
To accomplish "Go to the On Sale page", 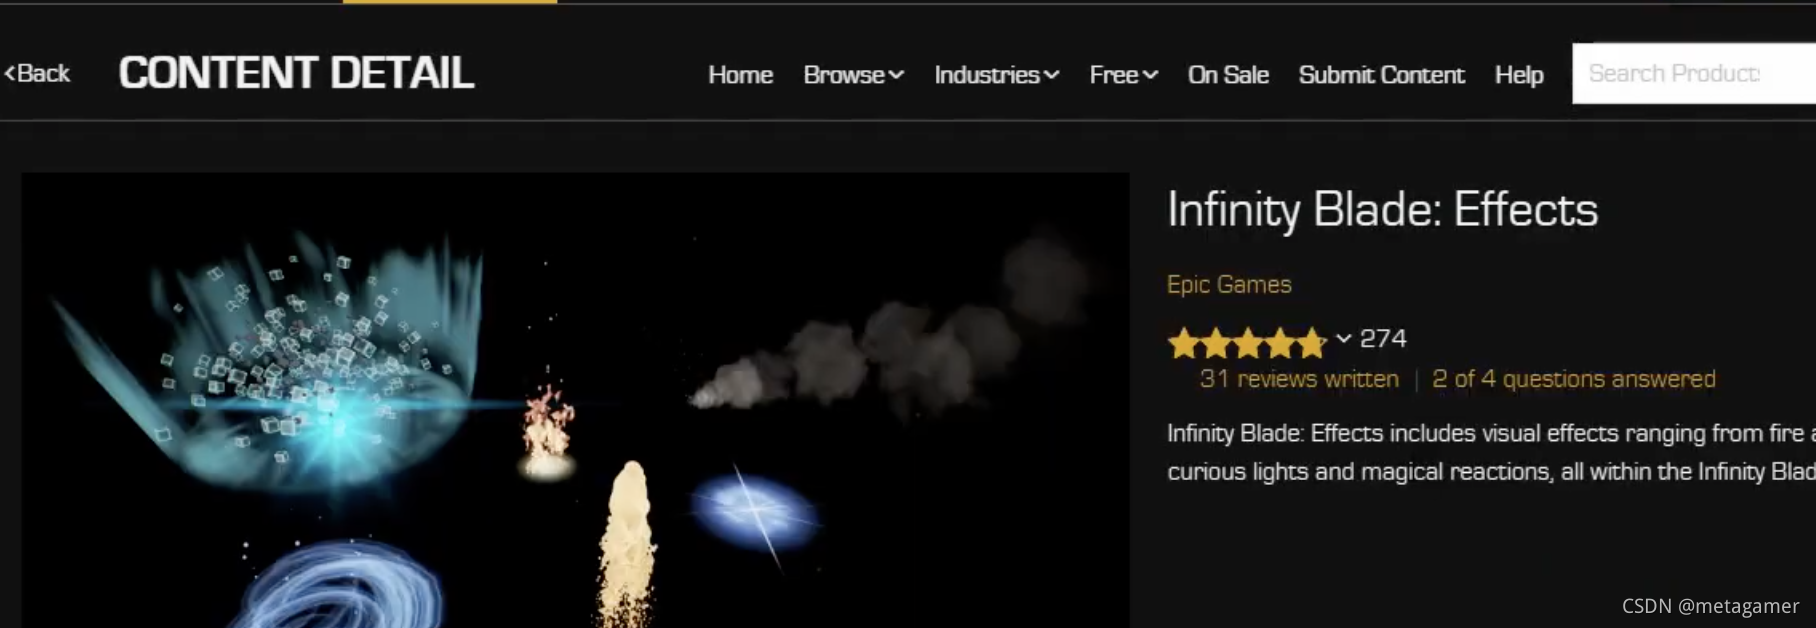I will pos(1228,75).
